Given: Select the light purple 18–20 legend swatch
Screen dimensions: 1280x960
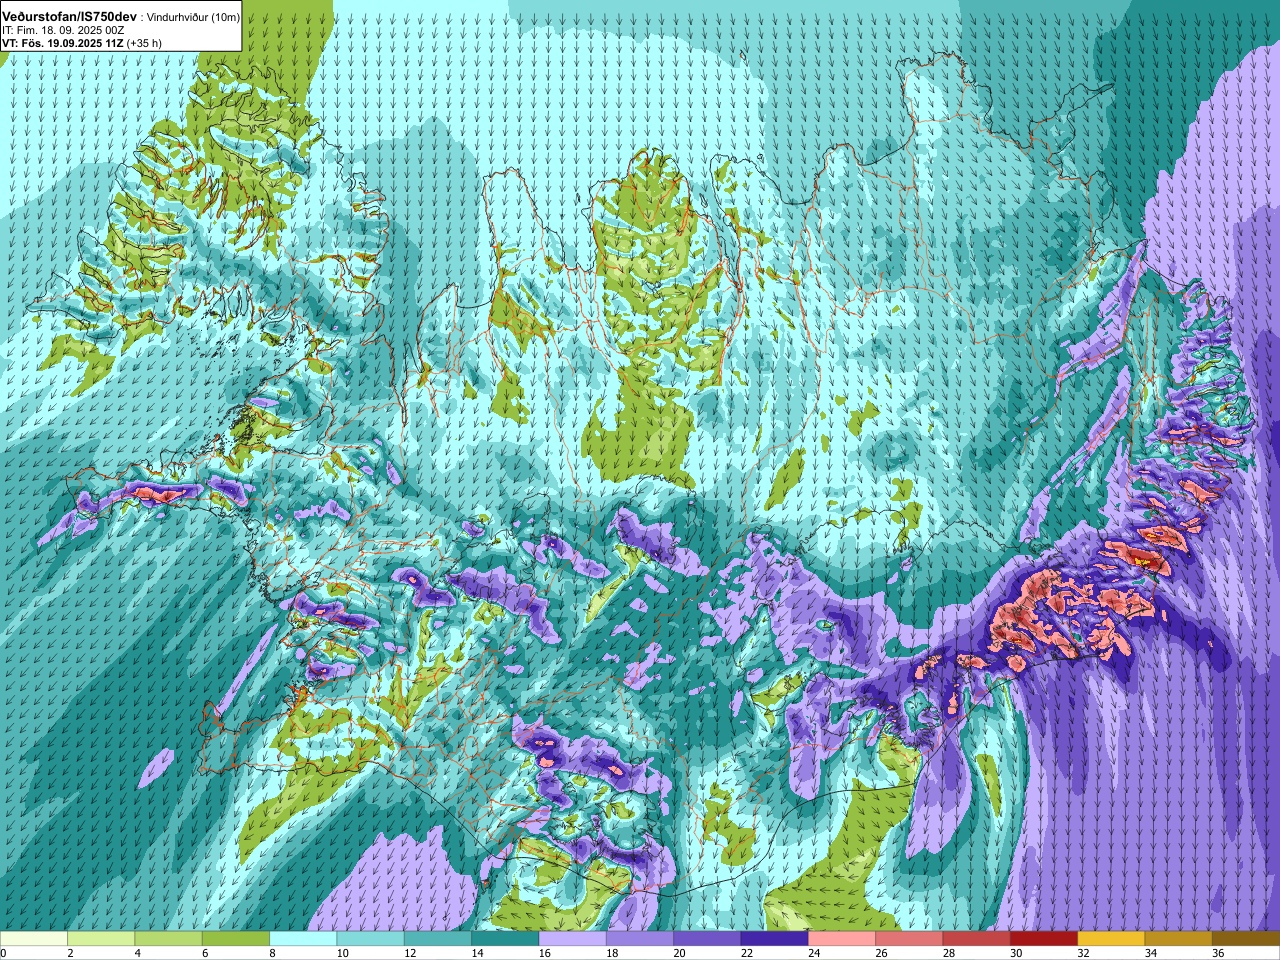Looking at the screenshot, I should pos(640,939).
